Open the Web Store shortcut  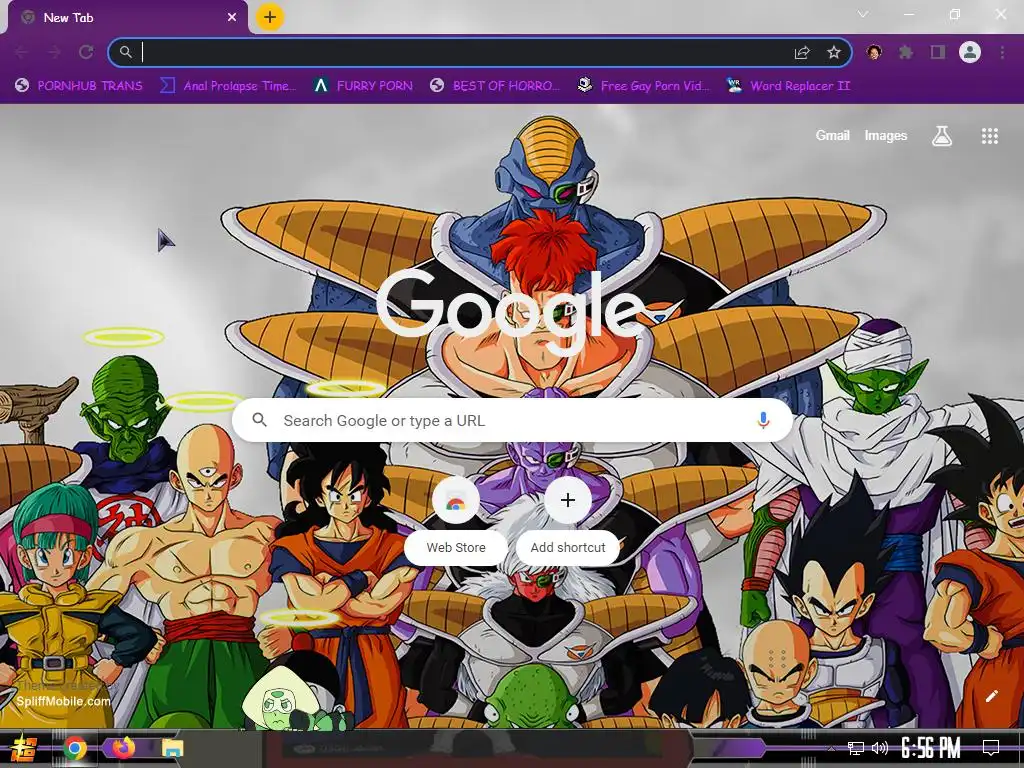[456, 519]
